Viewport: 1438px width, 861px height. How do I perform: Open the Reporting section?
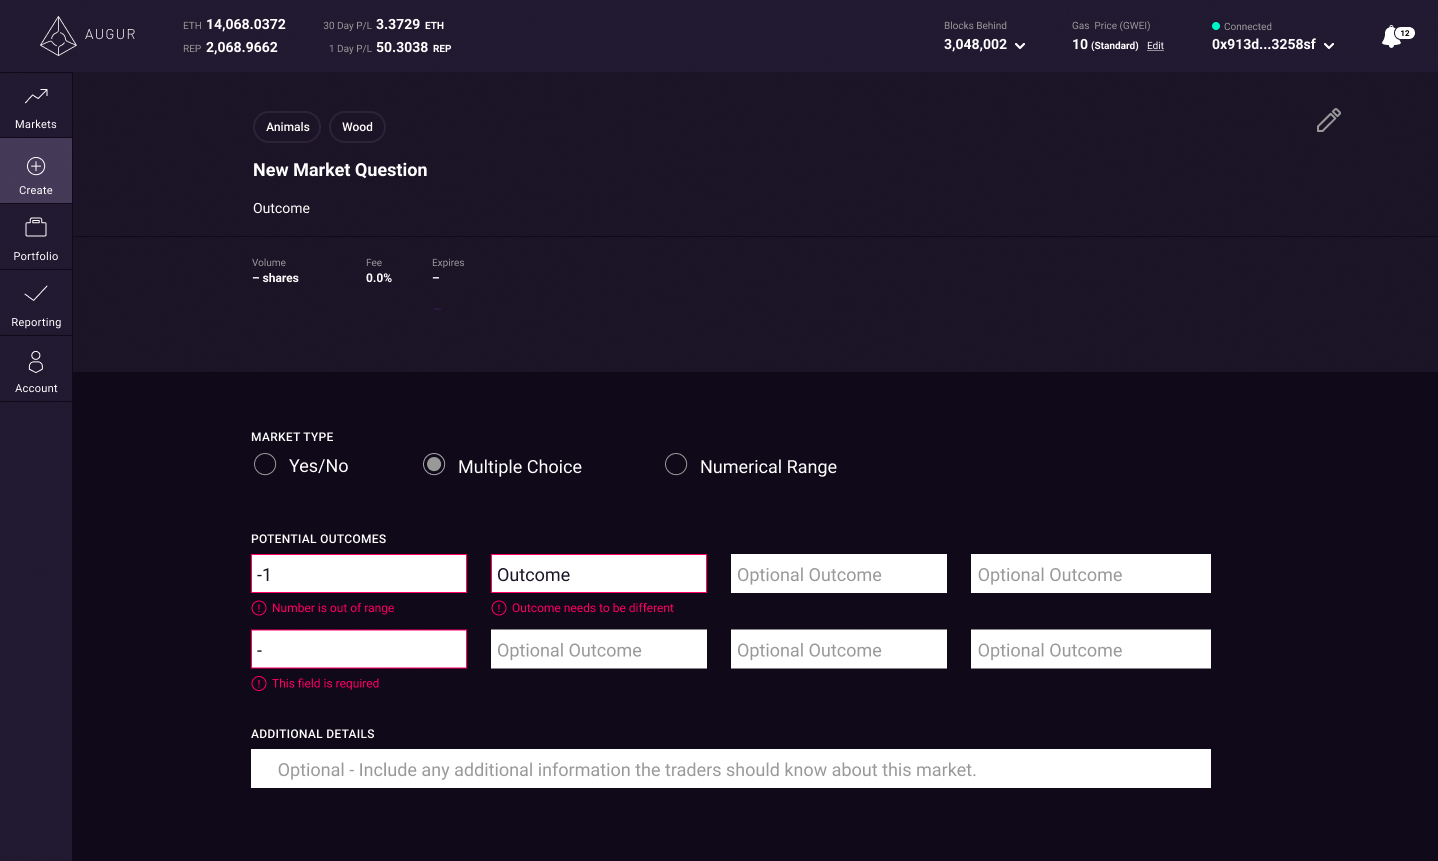pyautogui.click(x=36, y=303)
